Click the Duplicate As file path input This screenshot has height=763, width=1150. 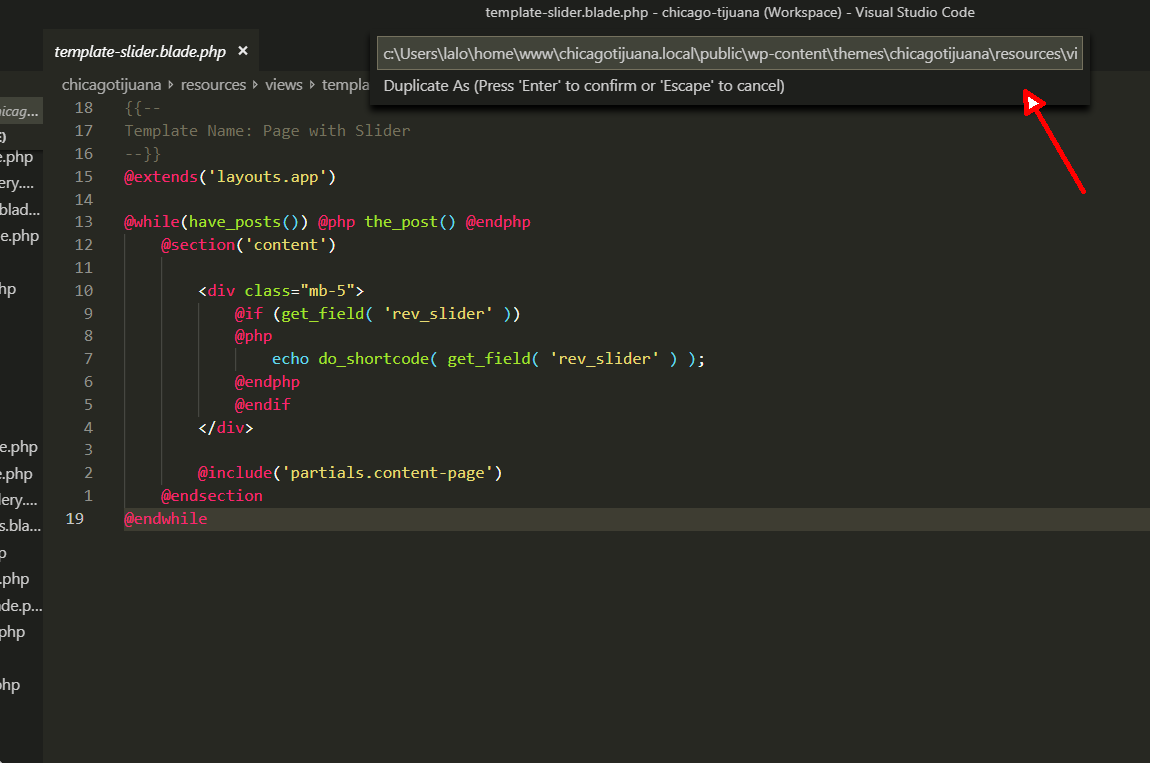(x=730, y=54)
